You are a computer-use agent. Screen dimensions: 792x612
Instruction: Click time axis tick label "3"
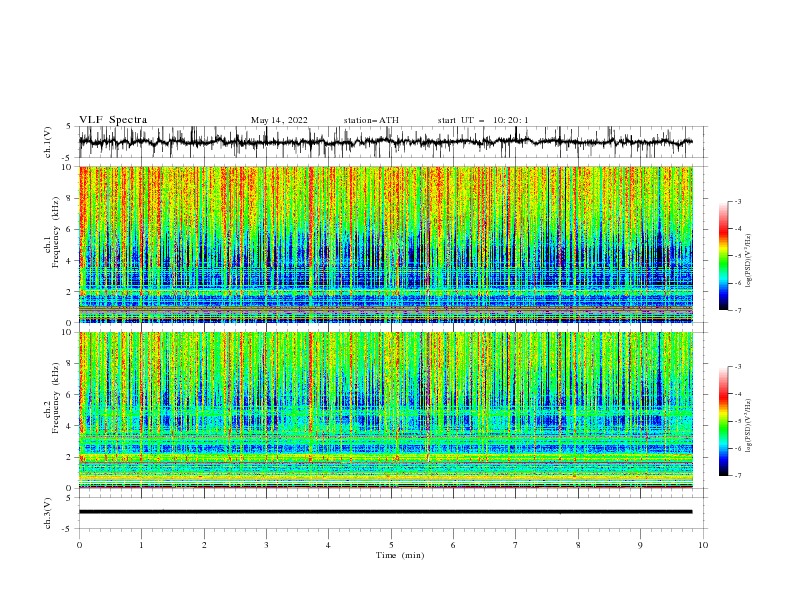point(266,545)
